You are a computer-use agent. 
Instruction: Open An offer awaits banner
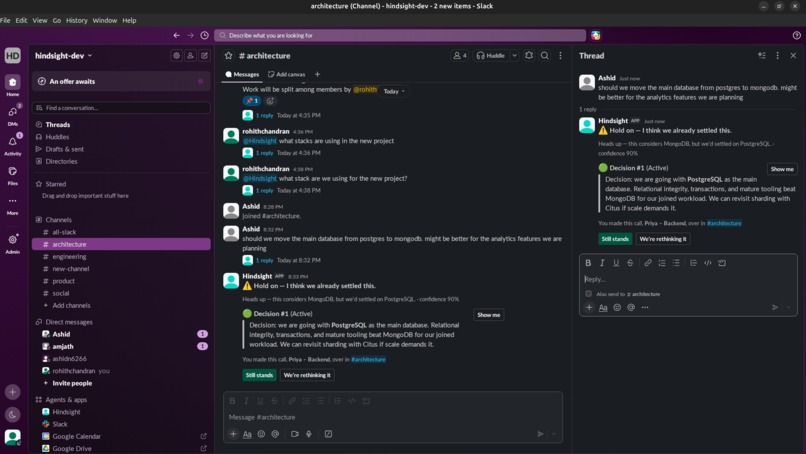pyautogui.click(x=121, y=81)
